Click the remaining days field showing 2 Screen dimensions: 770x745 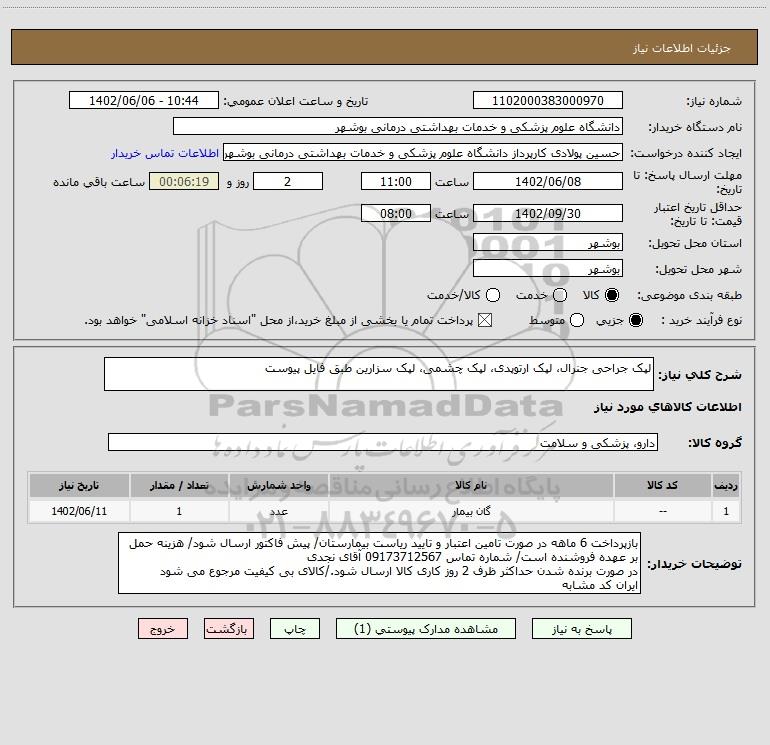click(288, 181)
